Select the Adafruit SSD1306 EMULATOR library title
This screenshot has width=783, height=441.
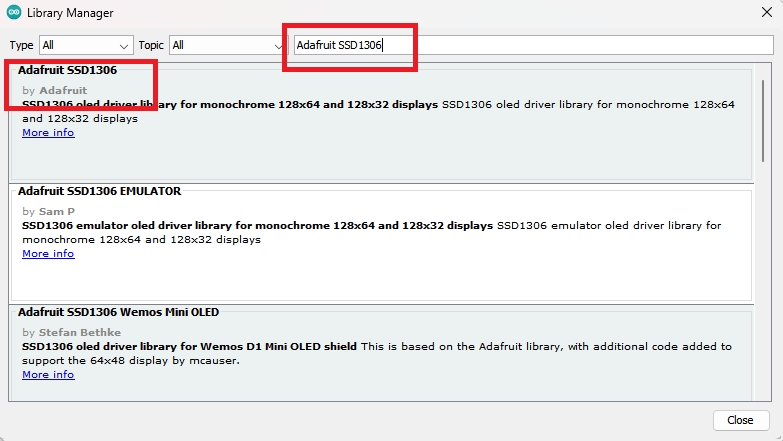(99, 191)
